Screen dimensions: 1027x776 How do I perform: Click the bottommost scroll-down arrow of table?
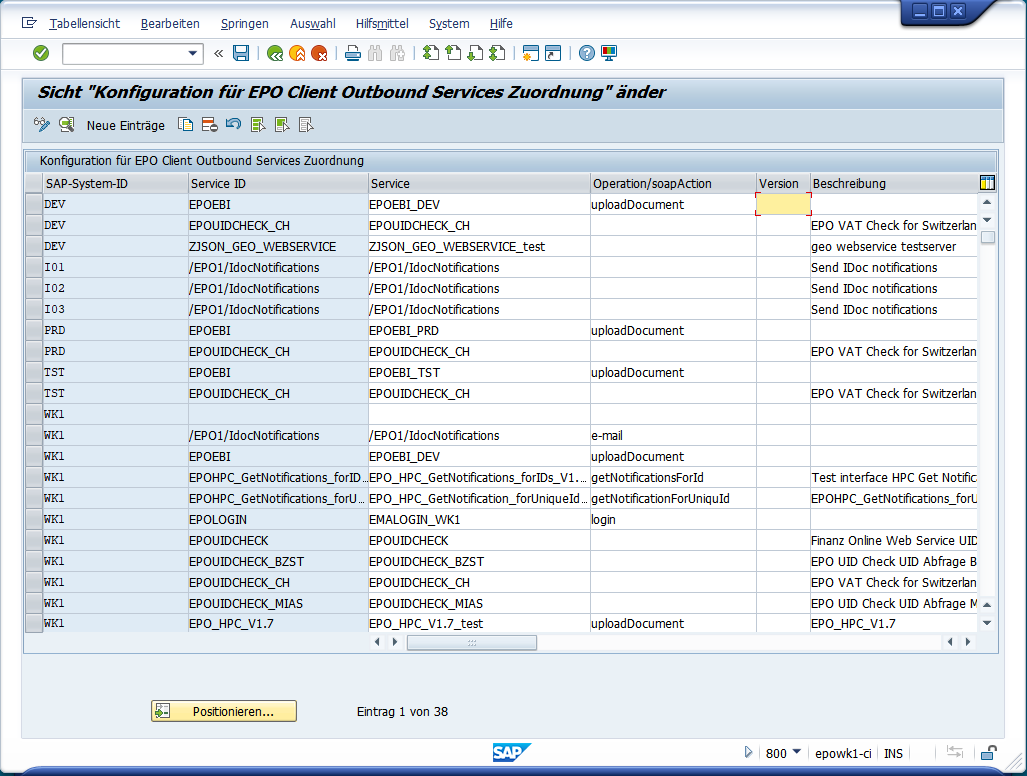tap(987, 623)
